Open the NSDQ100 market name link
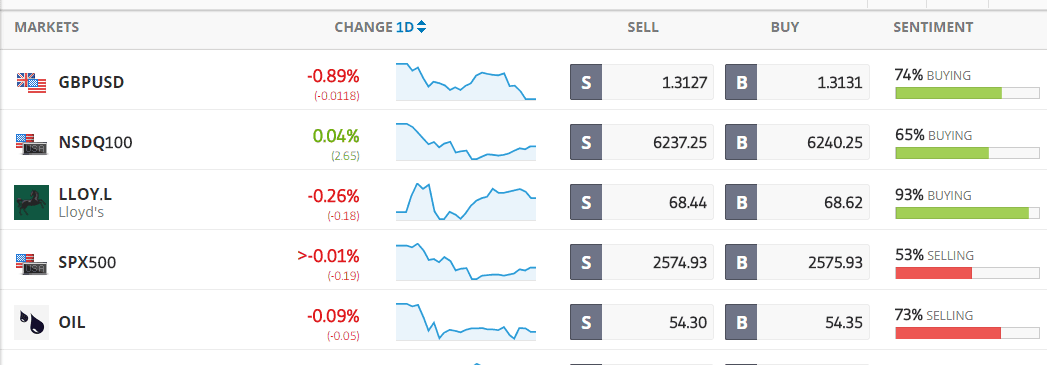1047x365 pixels. tap(95, 143)
